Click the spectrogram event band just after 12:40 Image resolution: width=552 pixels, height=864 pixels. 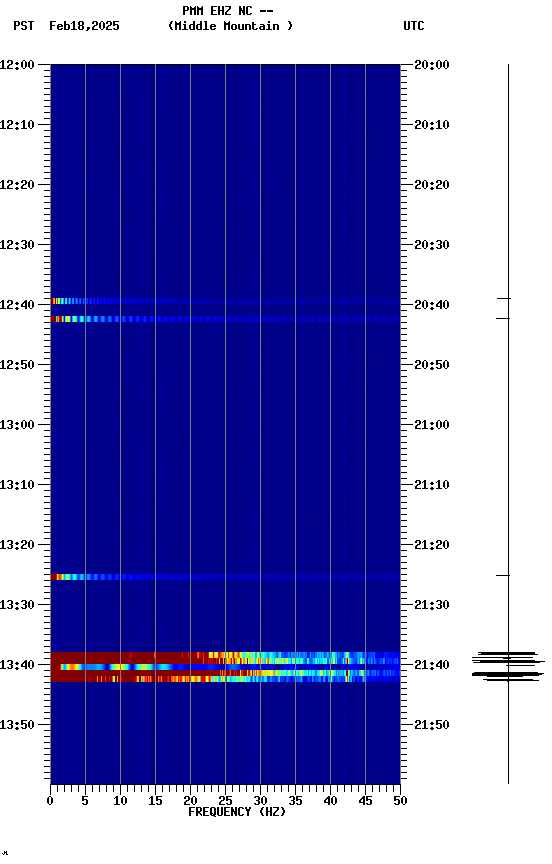pyautogui.click(x=225, y=319)
